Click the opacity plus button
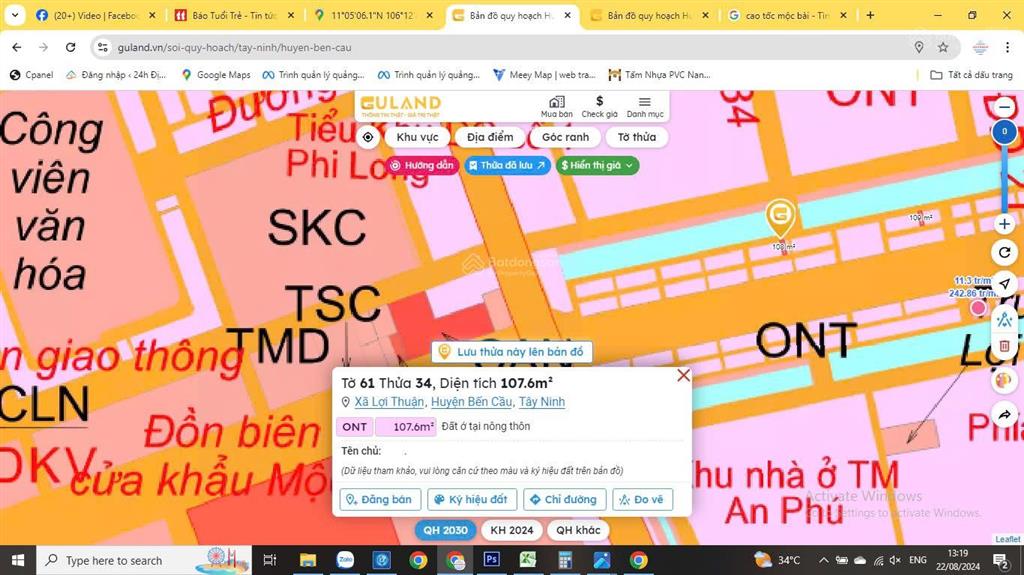Image resolution: width=1024 pixels, height=575 pixels. click(x=1004, y=224)
